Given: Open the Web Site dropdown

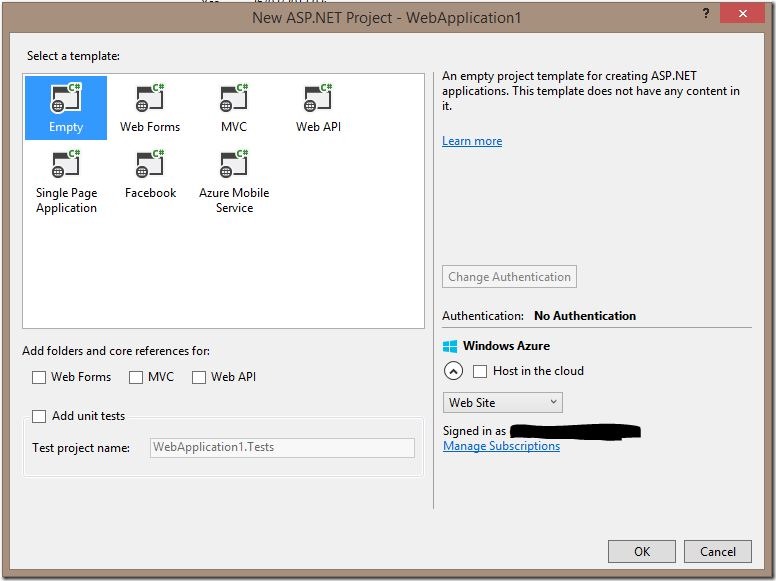Looking at the screenshot, I should (x=502, y=402).
